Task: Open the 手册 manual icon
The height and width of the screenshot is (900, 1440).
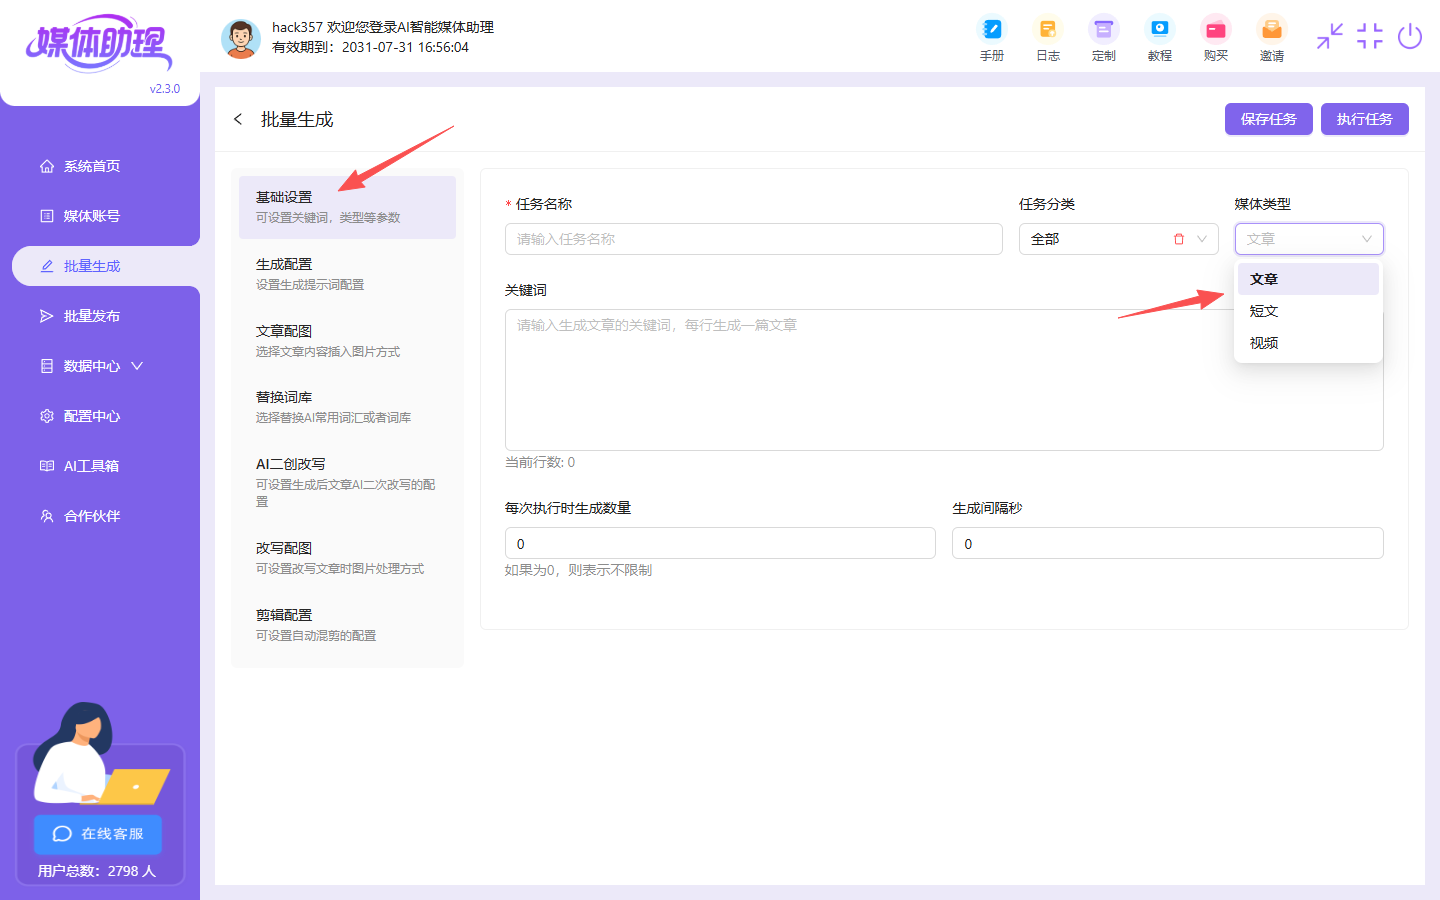Action: pos(991,40)
